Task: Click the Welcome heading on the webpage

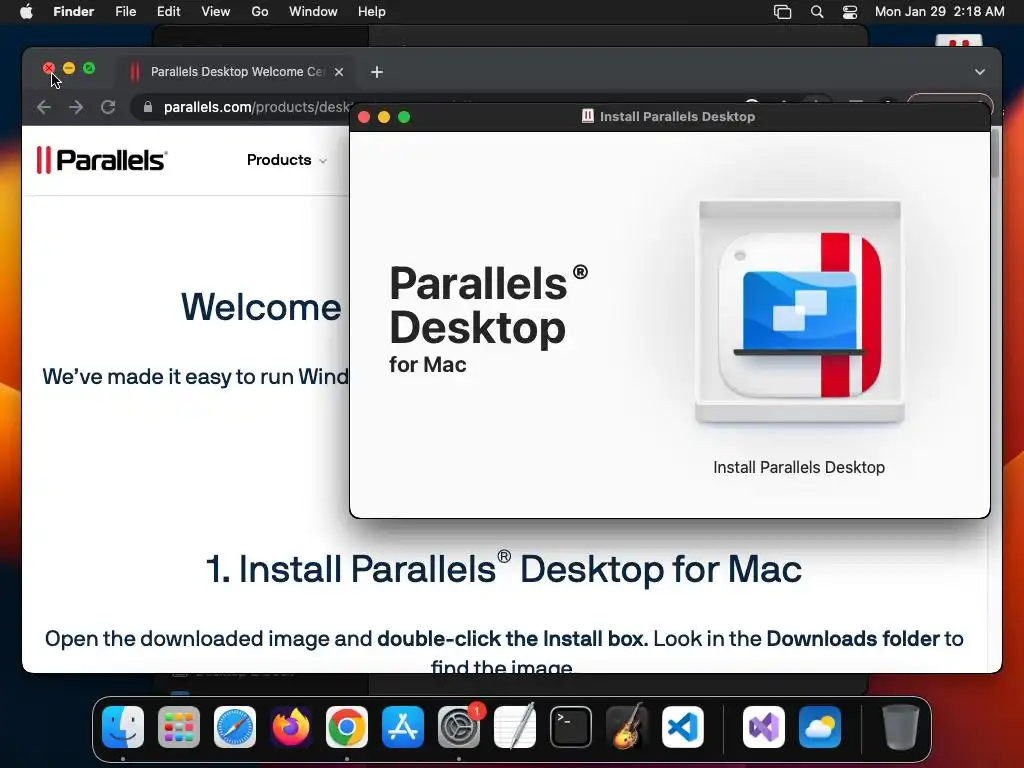Action: (x=261, y=307)
